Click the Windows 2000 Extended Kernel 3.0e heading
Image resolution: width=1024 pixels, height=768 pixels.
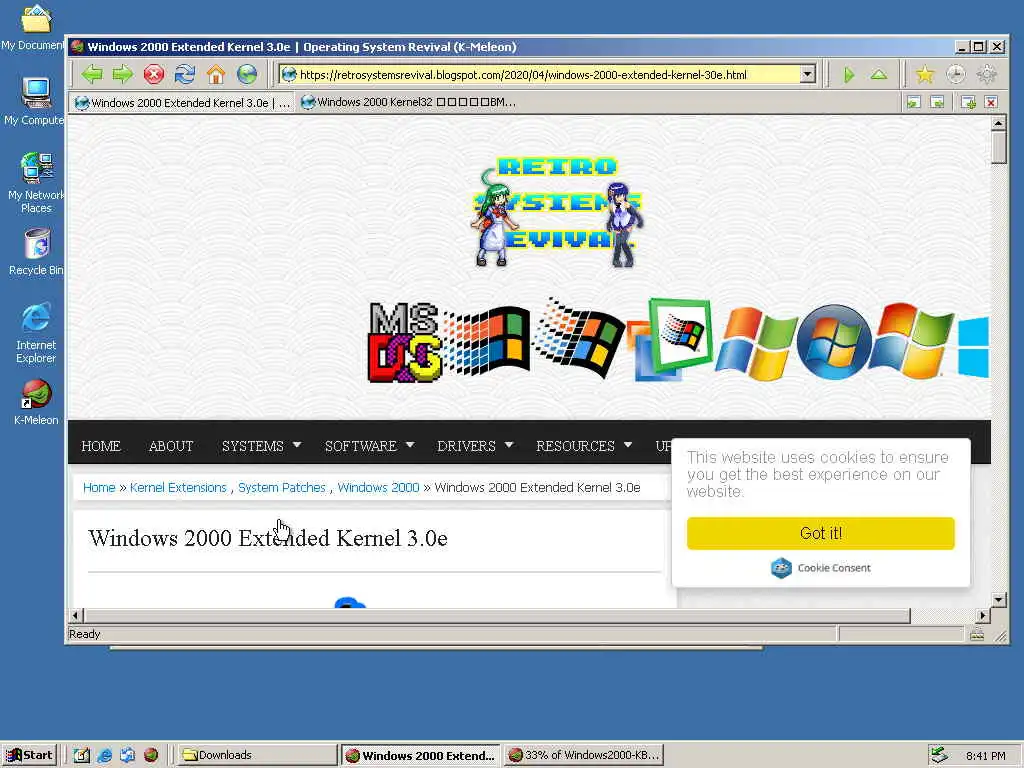[x=268, y=539]
